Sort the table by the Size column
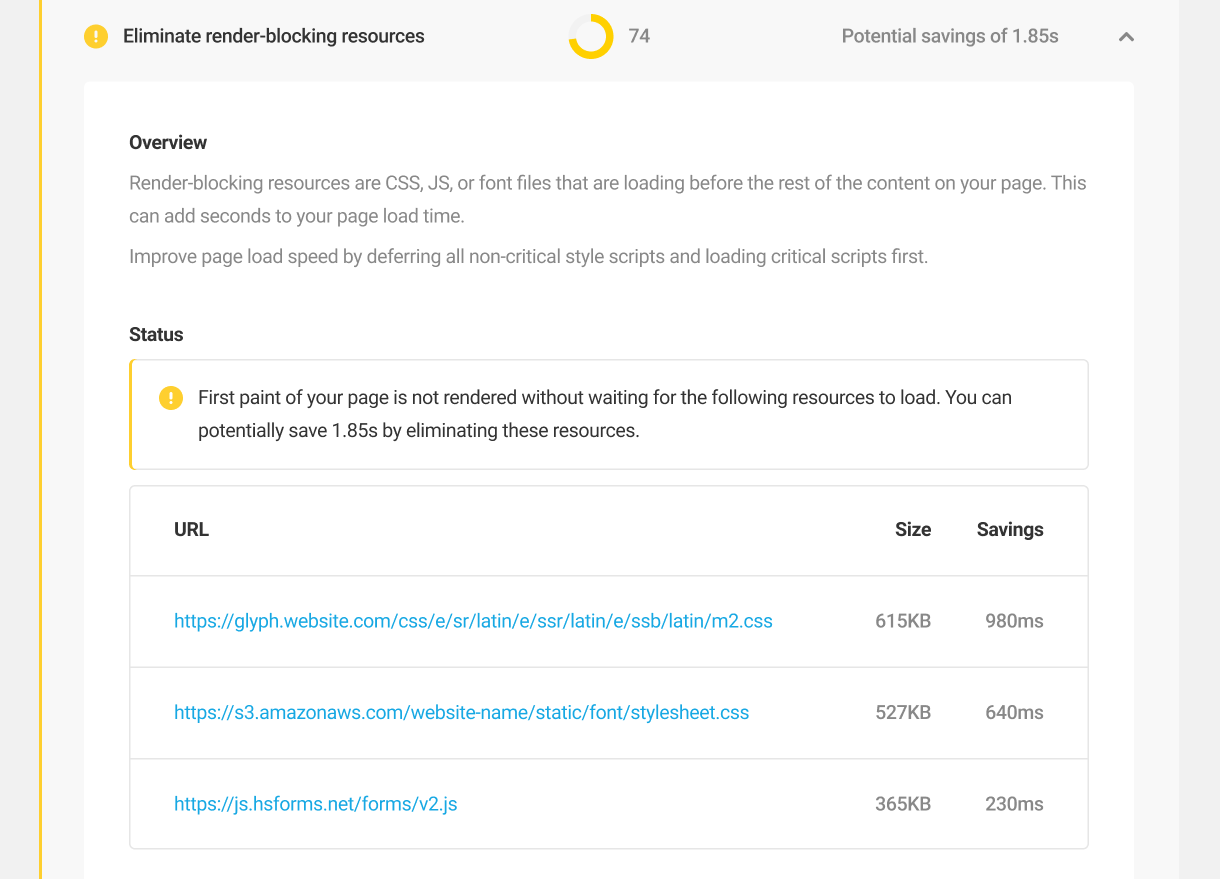The width and height of the screenshot is (1220, 879). [913, 529]
